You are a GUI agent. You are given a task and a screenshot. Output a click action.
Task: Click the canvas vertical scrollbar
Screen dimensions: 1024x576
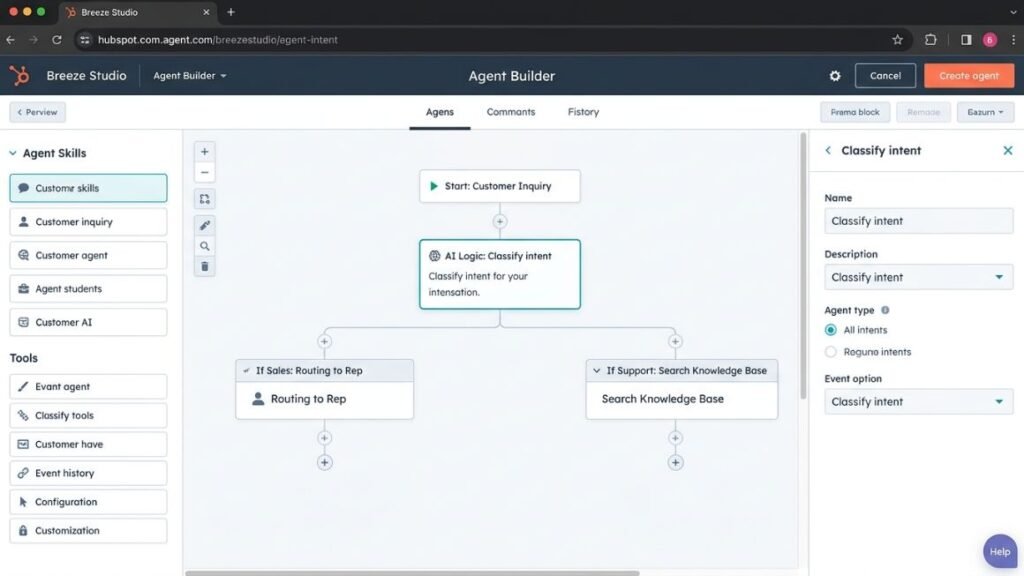tap(803, 266)
